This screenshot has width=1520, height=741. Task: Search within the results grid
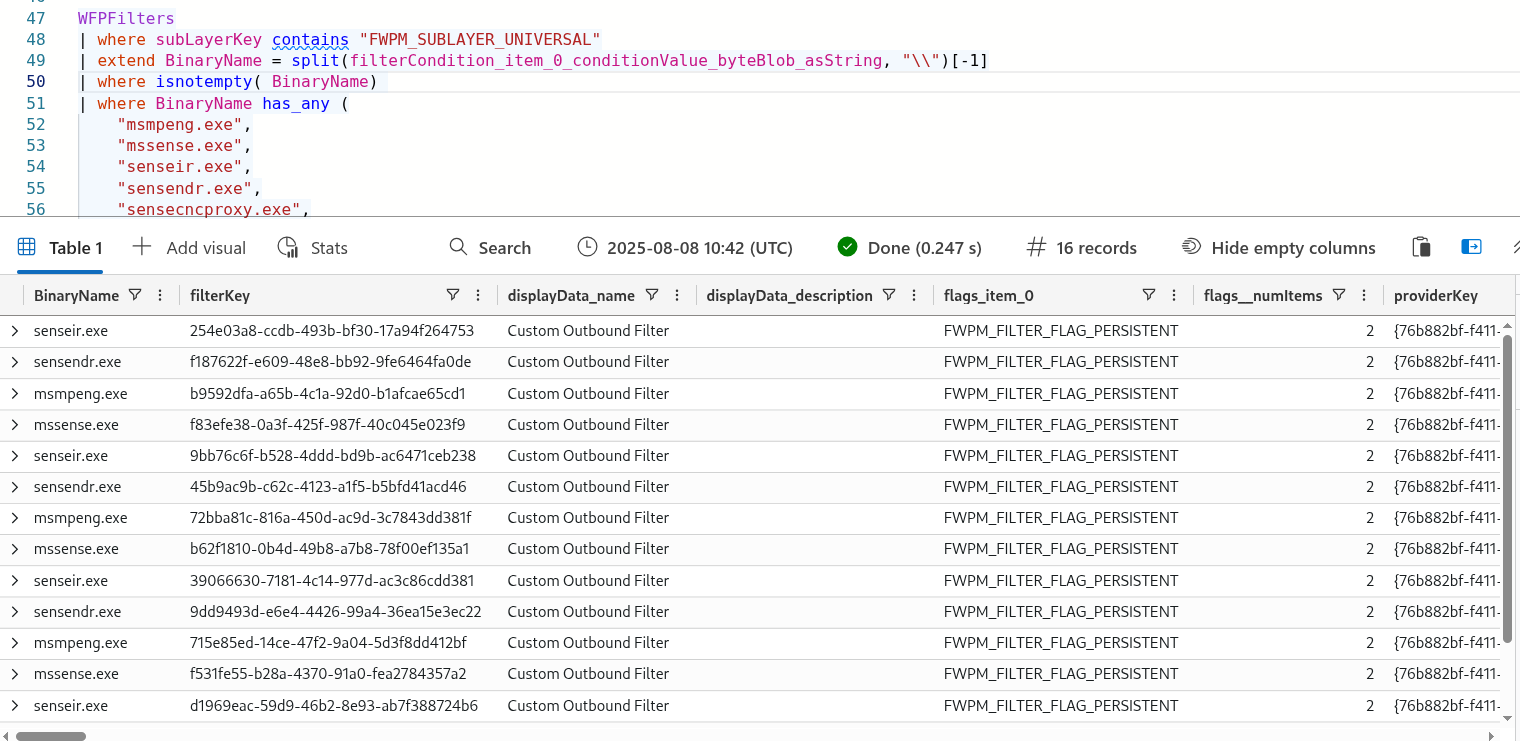point(490,247)
